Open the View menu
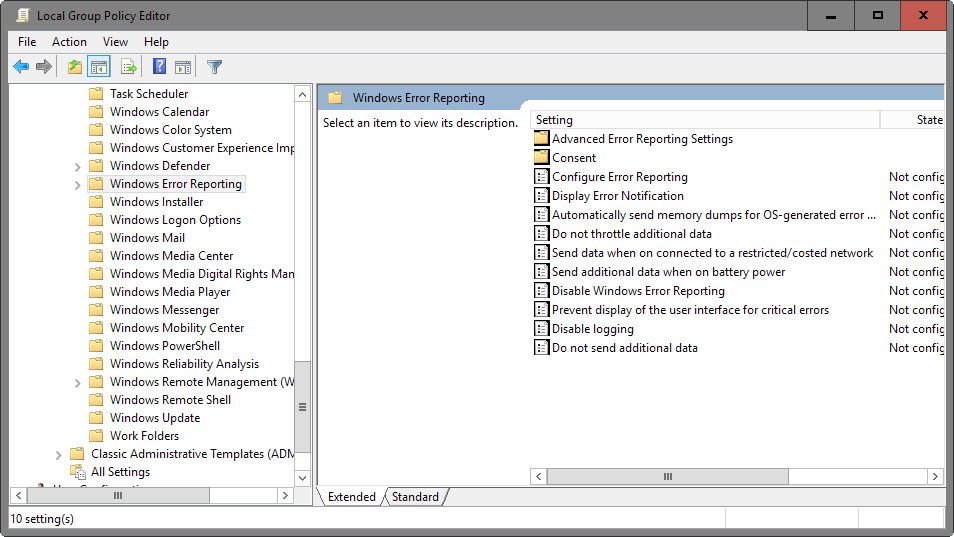Viewport: 954px width, 537px height. click(x=115, y=42)
